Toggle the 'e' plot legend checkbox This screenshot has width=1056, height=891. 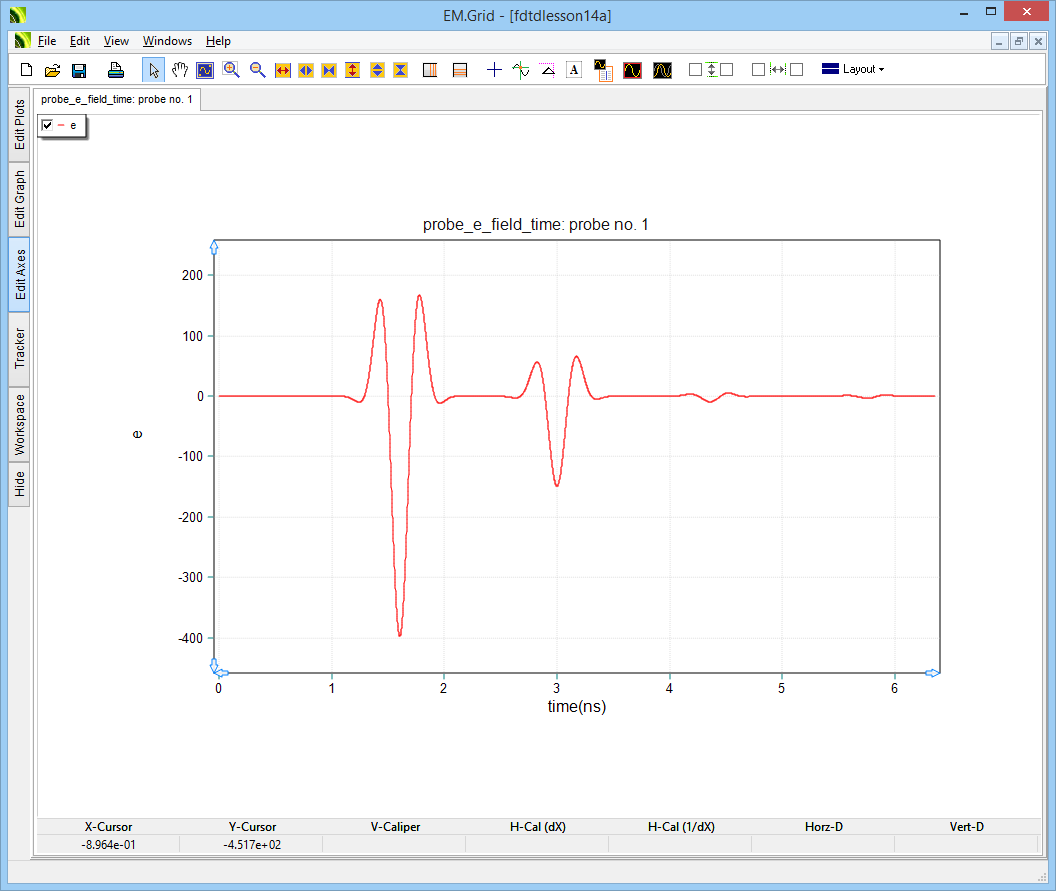click(47, 125)
